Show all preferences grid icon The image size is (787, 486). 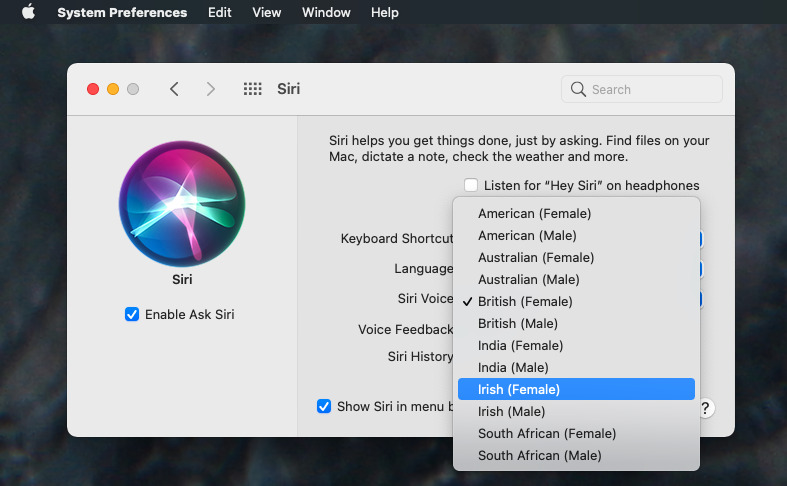[x=253, y=89]
